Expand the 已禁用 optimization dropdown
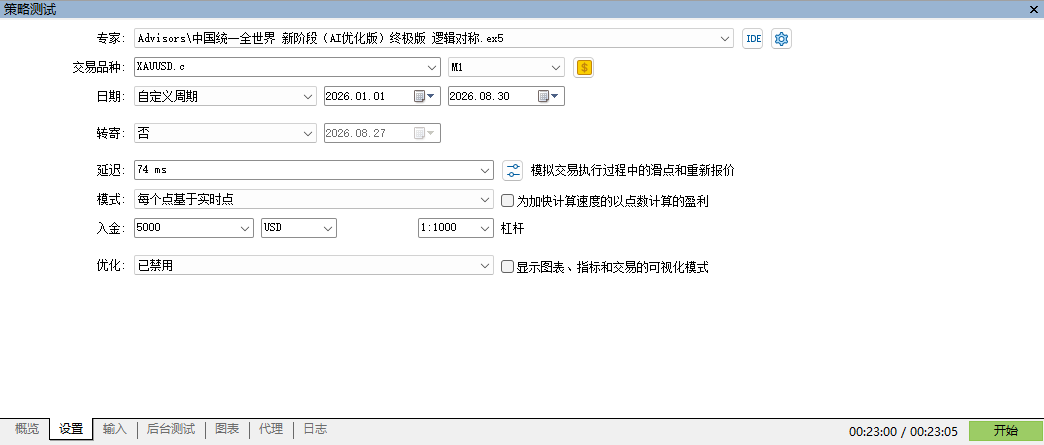This screenshot has width=1044, height=445. pyautogui.click(x=485, y=265)
